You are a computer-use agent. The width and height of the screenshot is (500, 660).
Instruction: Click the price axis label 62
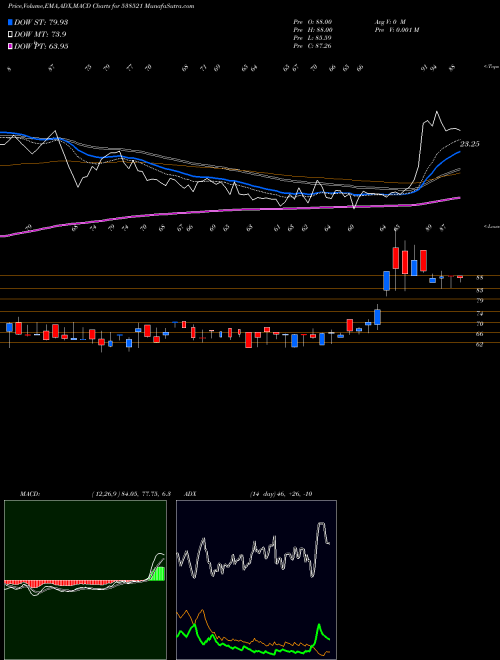tap(480, 344)
